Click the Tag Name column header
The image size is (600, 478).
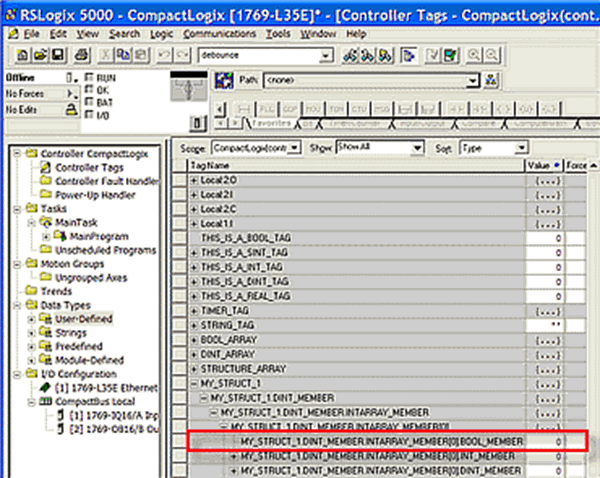356,166
